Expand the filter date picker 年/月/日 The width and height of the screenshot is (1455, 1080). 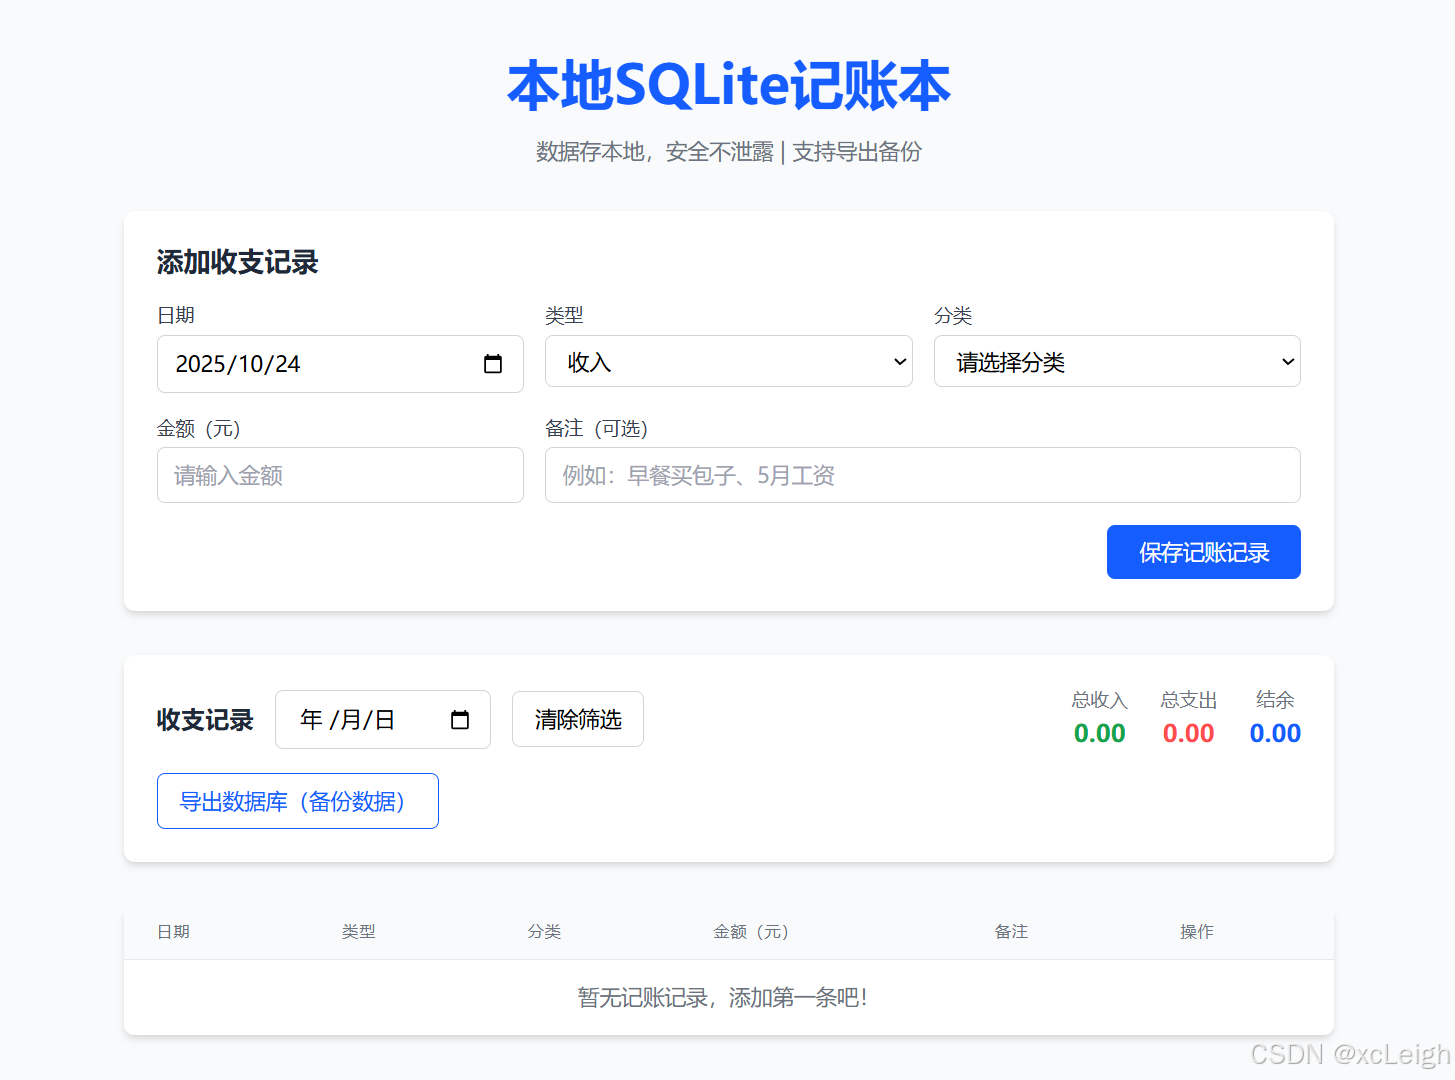click(383, 719)
